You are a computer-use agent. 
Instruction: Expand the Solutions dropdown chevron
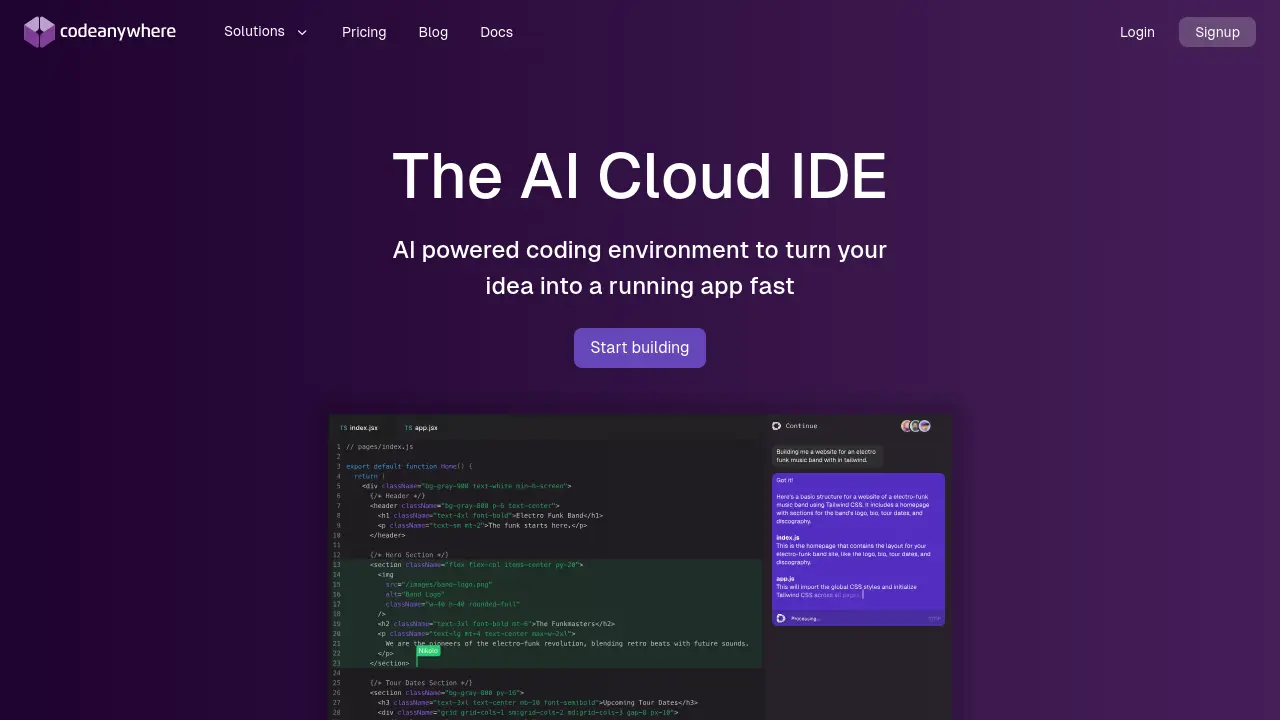pyautogui.click(x=302, y=32)
